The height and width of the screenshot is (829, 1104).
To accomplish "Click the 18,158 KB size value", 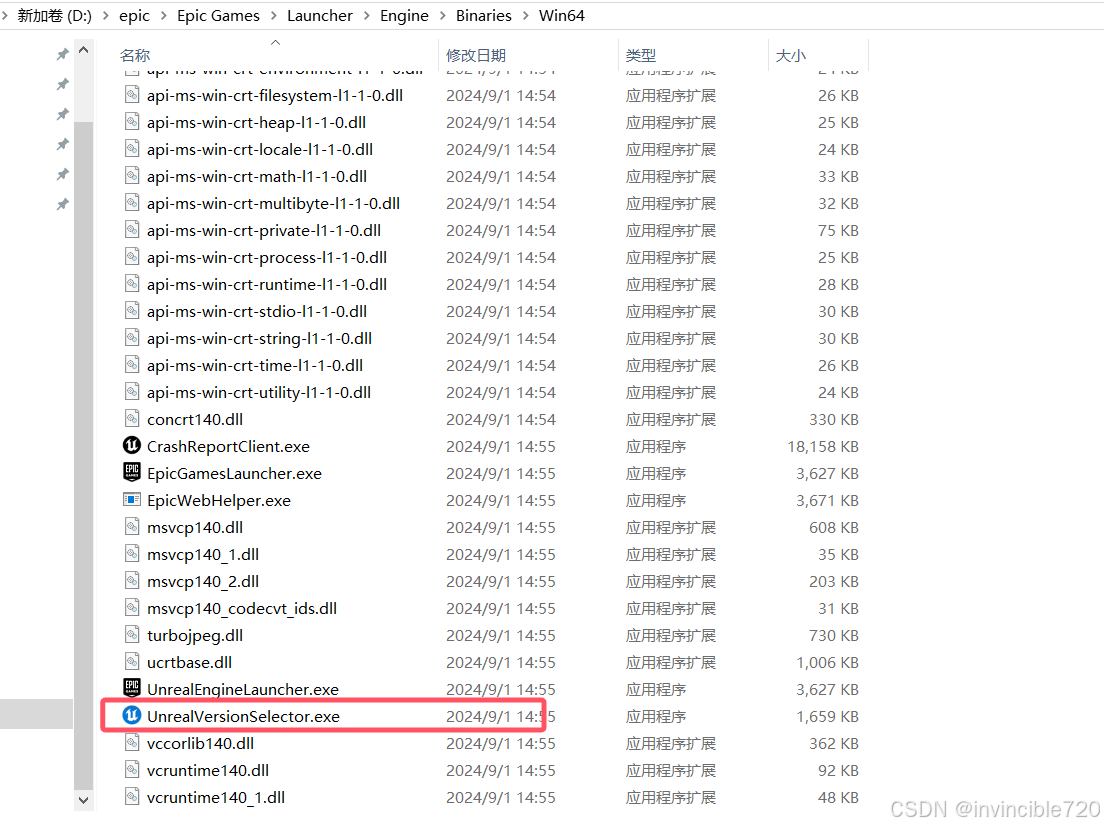I will 822,447.
